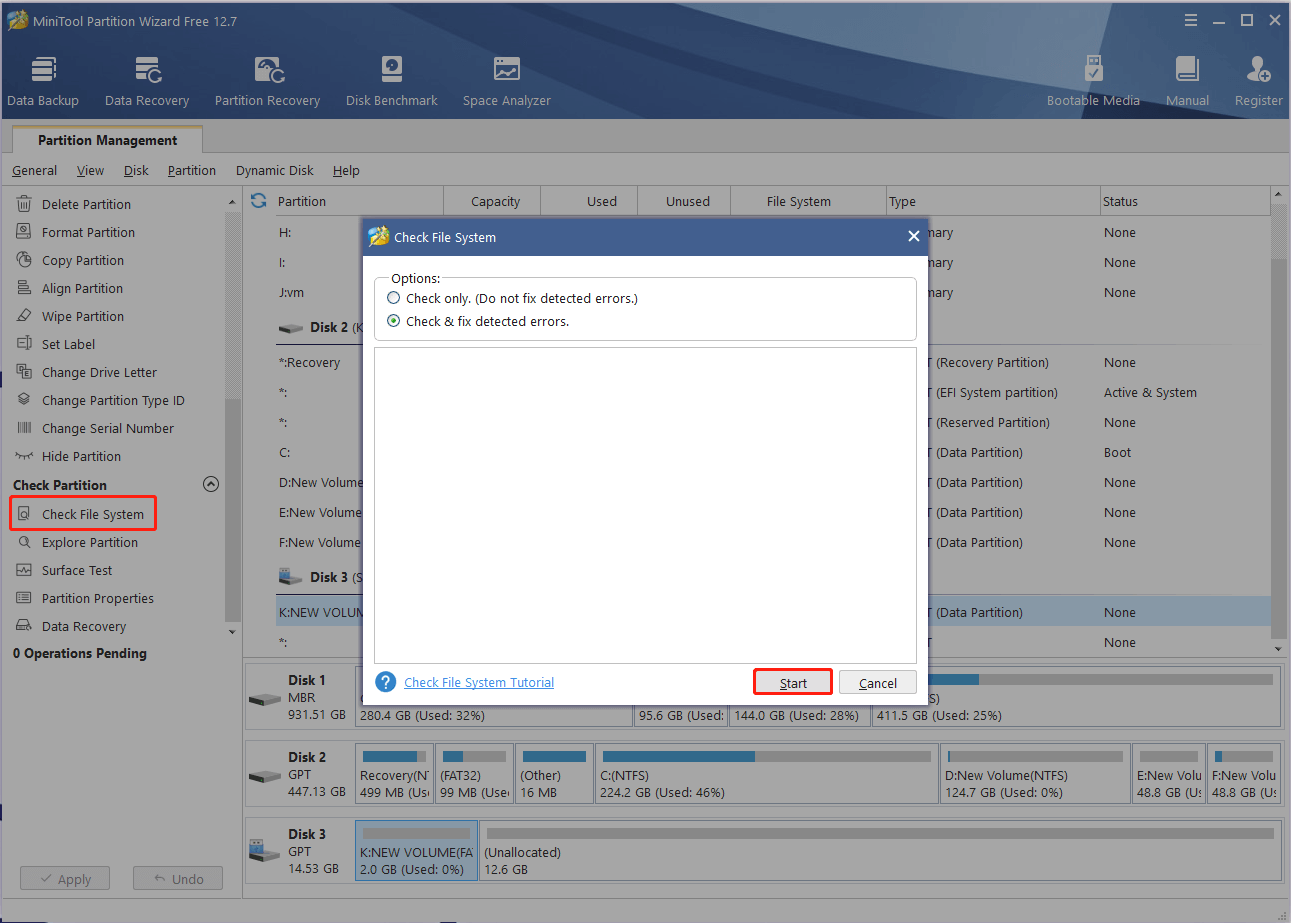
Task: Select Recovery 499 MB block
Action: tap(395, 773)
